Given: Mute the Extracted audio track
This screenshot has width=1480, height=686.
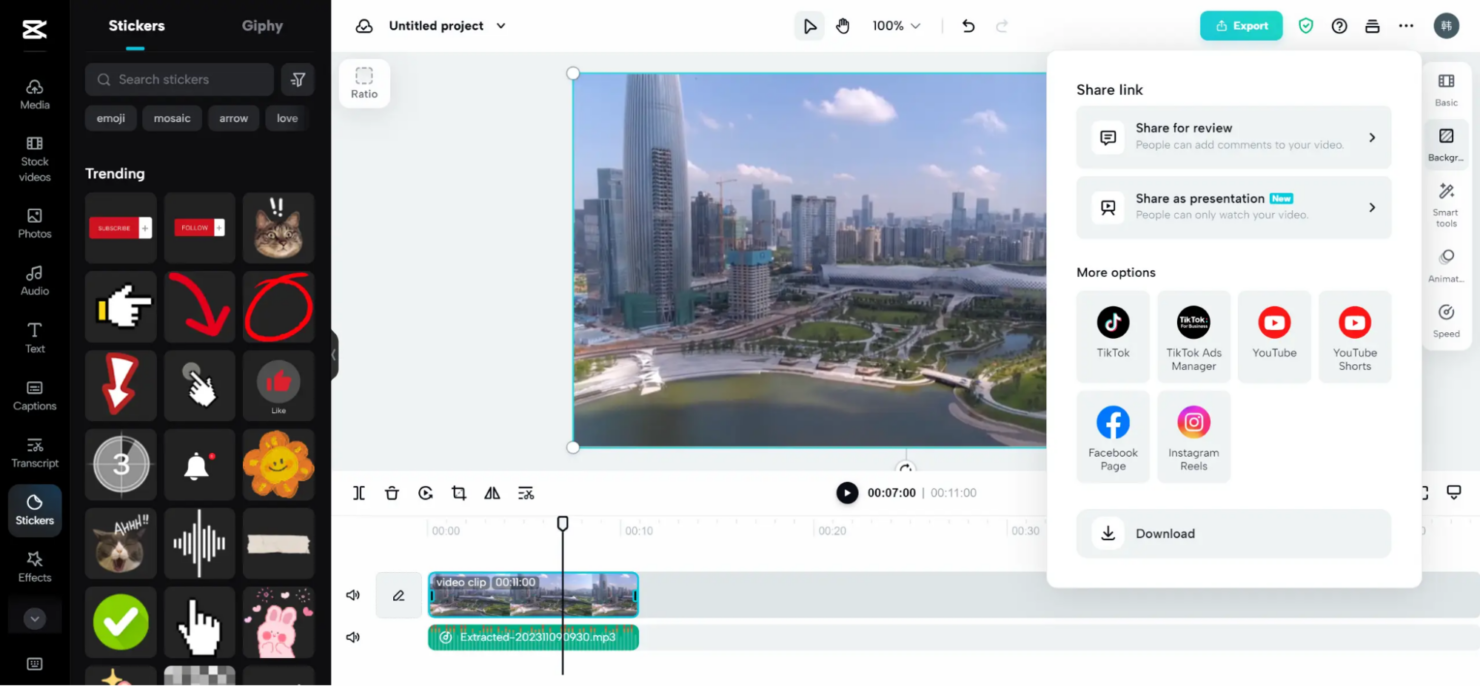Looking at the screenshot, I should tap(352, 636).
